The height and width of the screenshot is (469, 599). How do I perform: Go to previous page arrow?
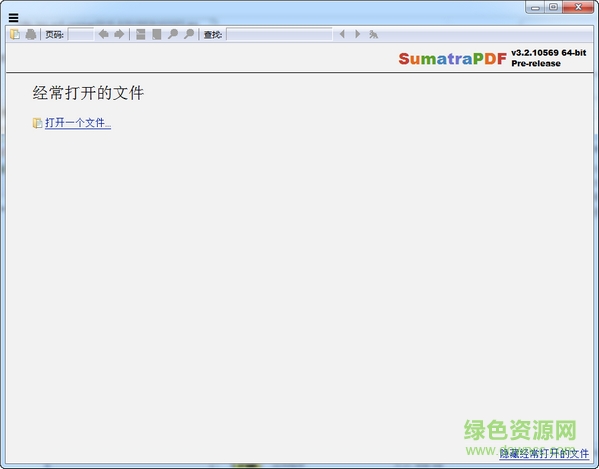tap(103, 34)
